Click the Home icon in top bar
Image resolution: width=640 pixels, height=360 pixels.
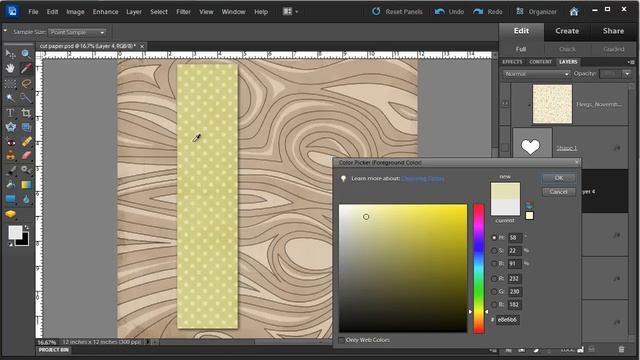pos(574,11)
